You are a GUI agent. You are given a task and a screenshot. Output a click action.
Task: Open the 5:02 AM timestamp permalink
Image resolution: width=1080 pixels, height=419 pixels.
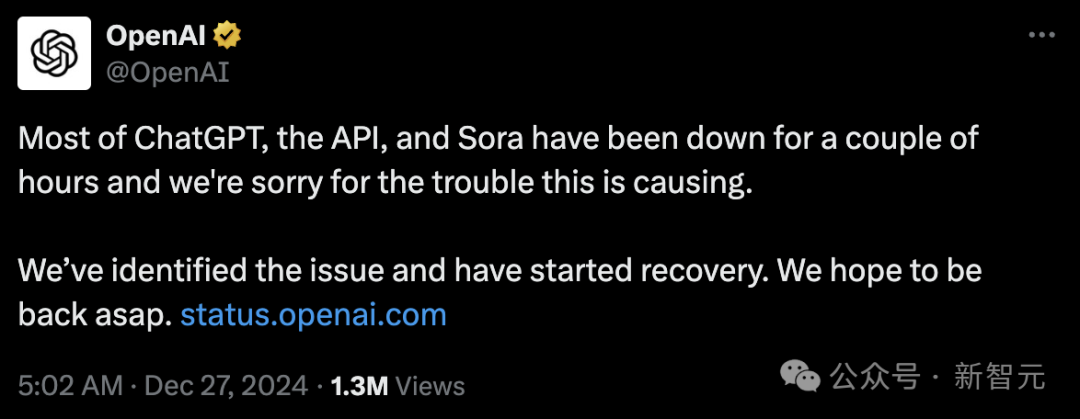(71, 385)
